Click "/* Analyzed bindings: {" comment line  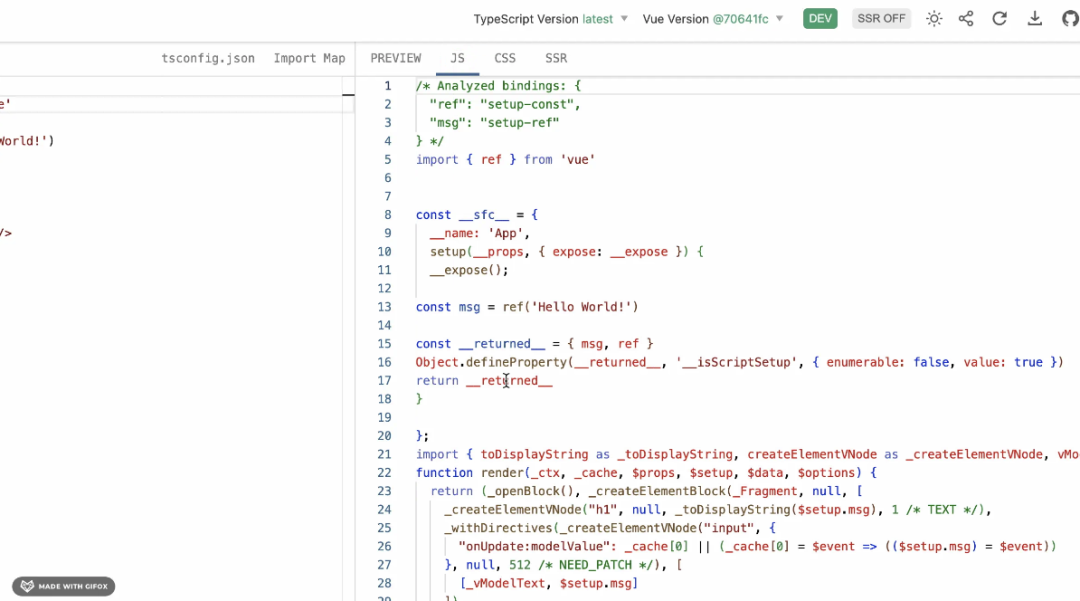point(498,86)
